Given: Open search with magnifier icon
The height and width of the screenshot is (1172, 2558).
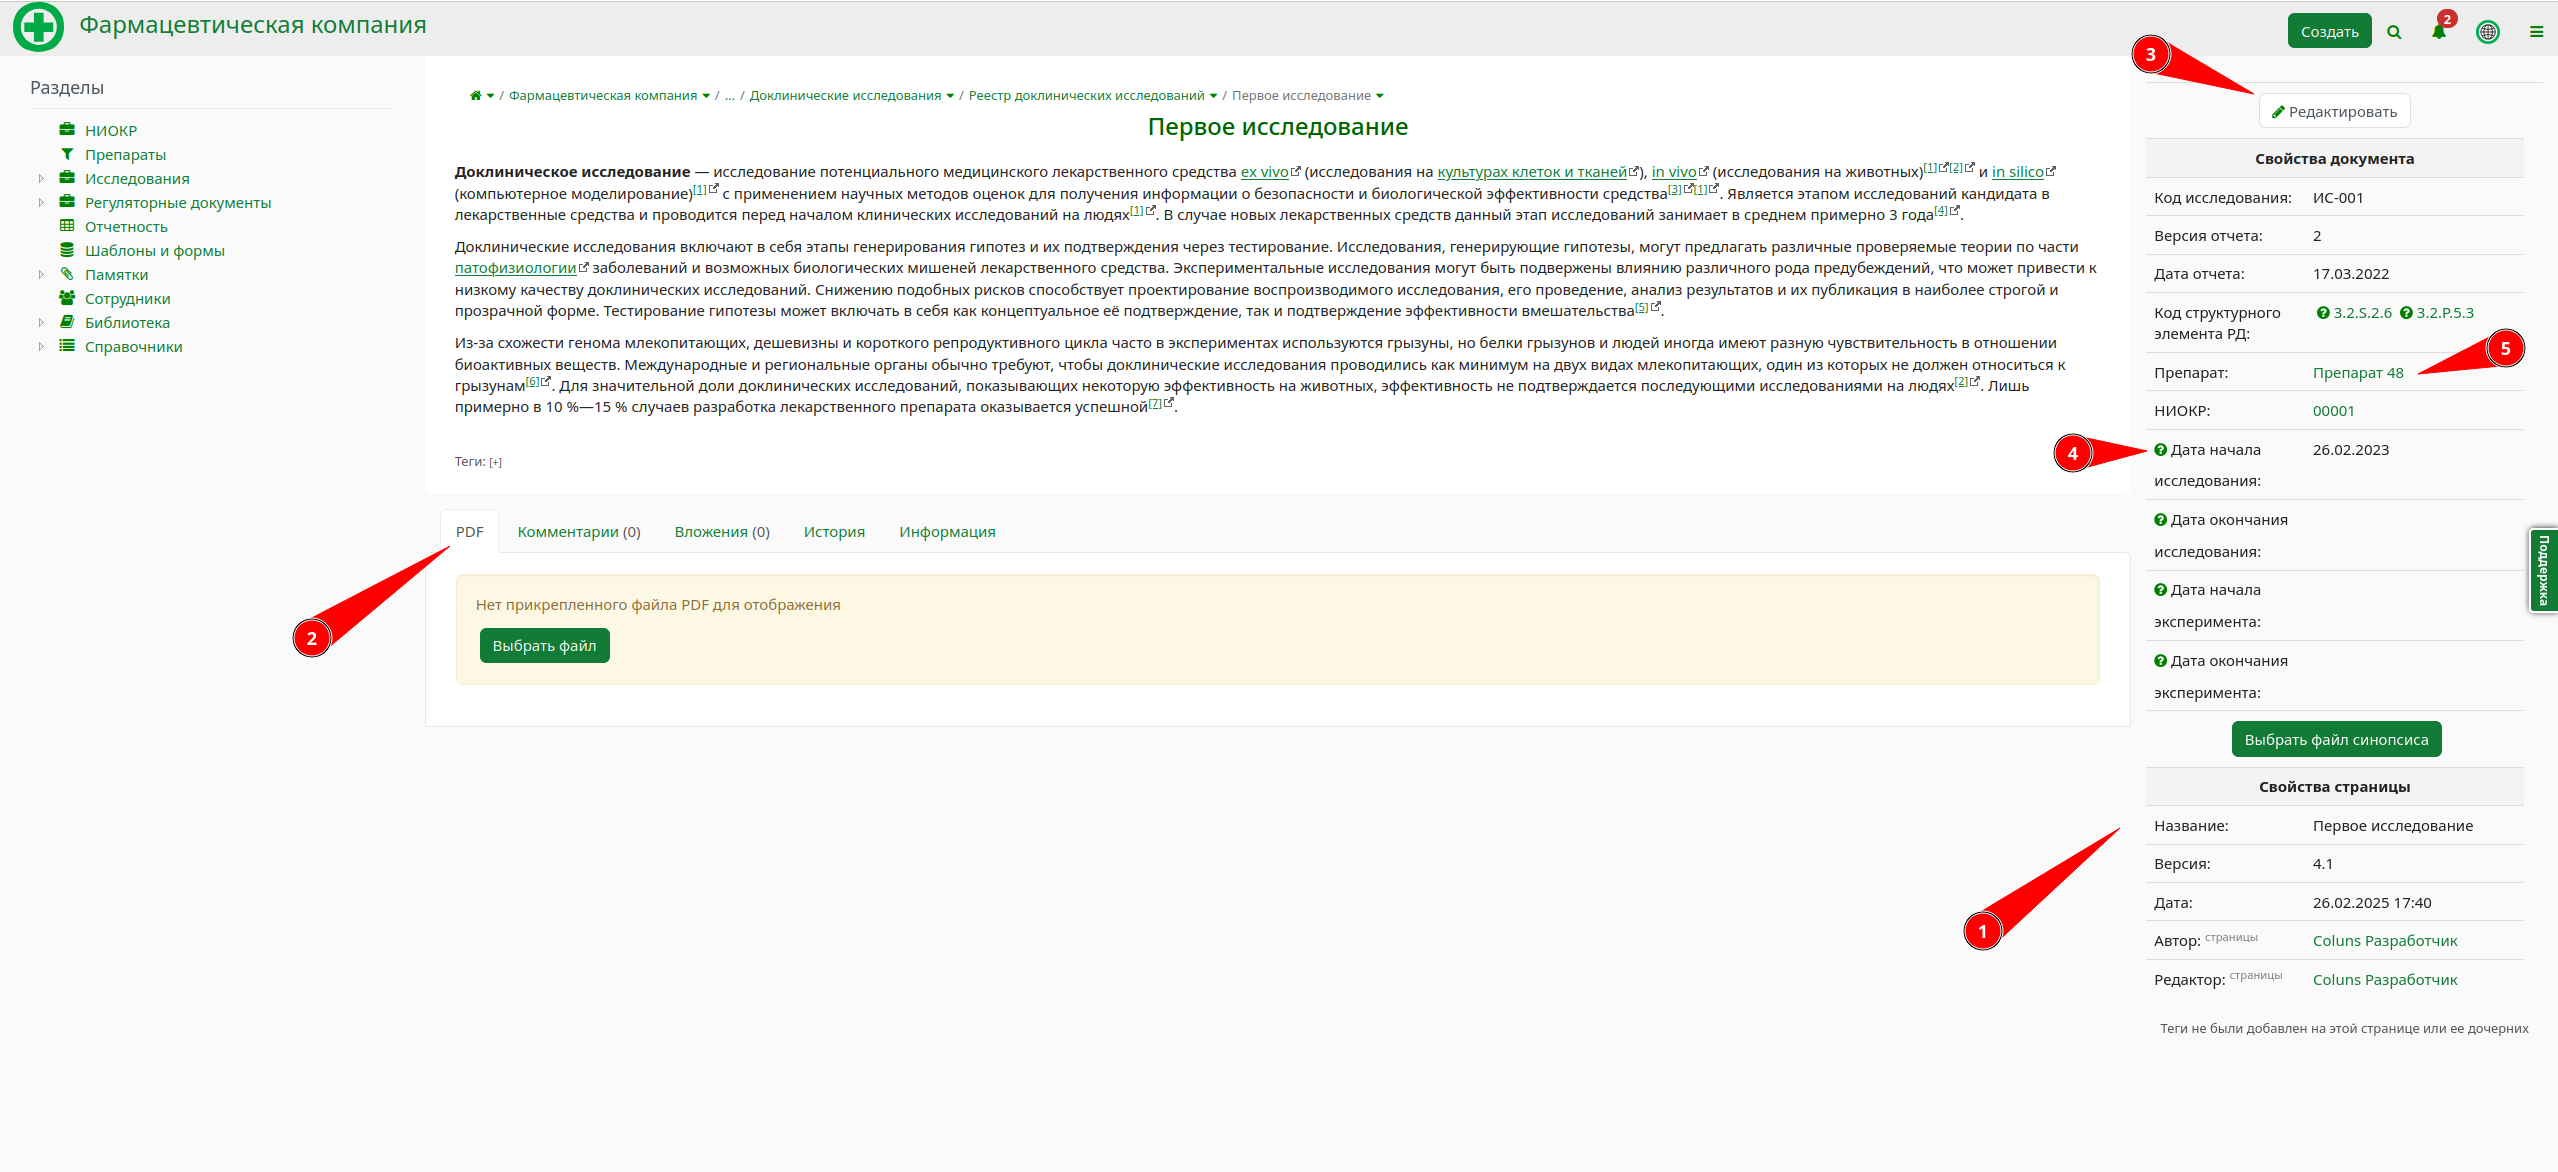Looking at the screenshot, I should [2394, 32].
